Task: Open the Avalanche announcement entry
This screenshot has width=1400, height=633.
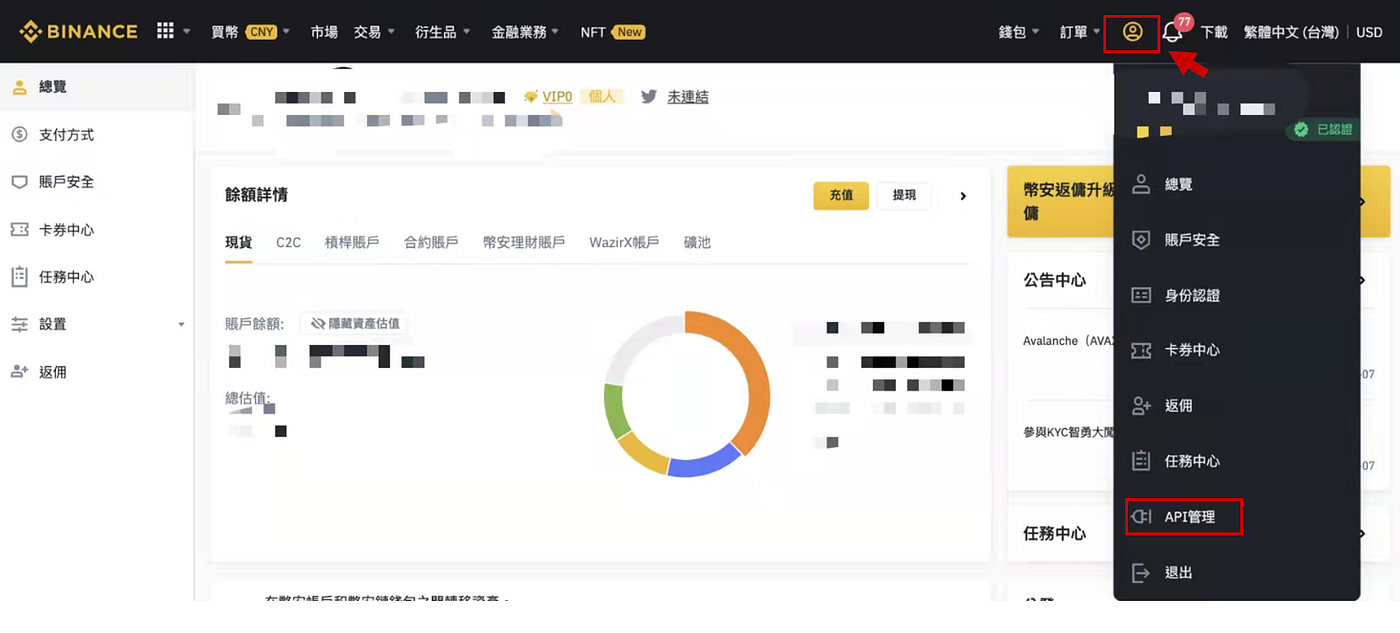Action: (1068, 341)
